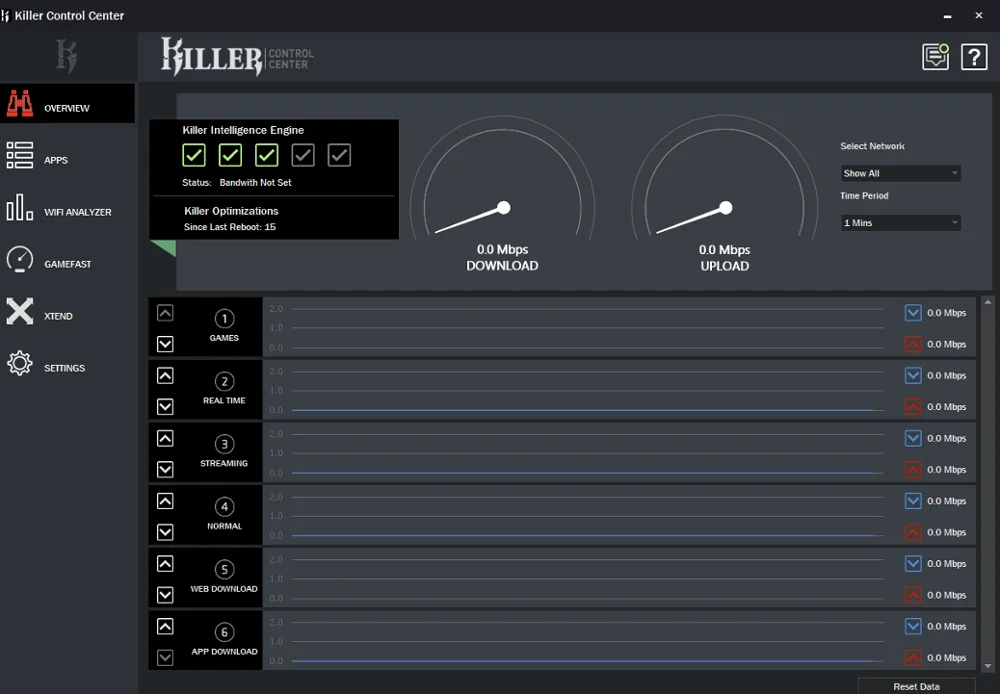Click App Download blue download speed icon
Image resolution: width=1000 pixels, height=694 pixels.
pyautogui.click(x=913, y=626)
